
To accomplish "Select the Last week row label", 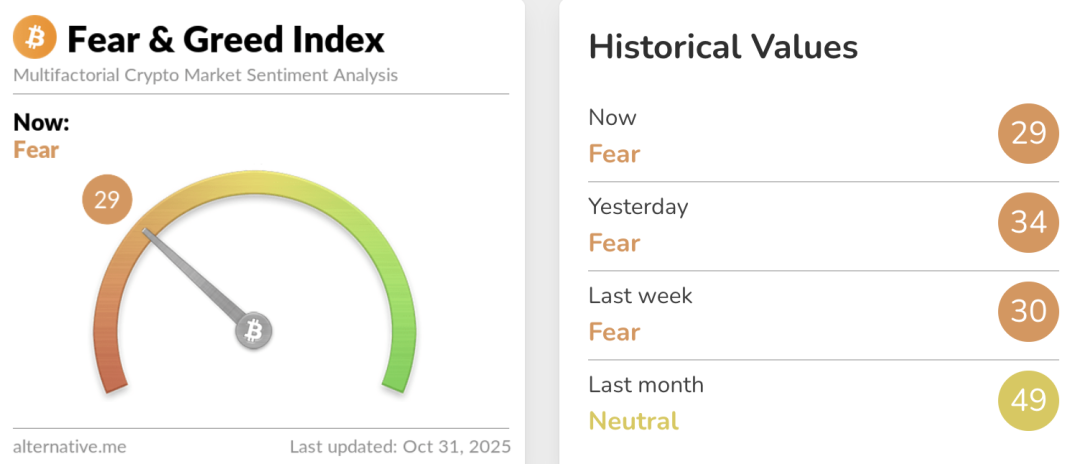I will [x=640, y=296].
